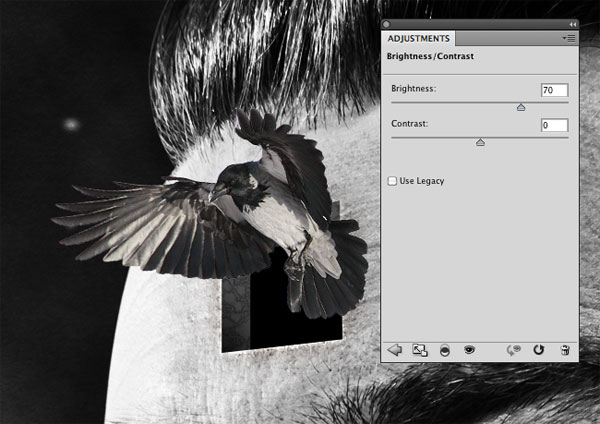Switch to the Adjustments tab
Screen dimensions: 600x424
(x=418, y=39)
